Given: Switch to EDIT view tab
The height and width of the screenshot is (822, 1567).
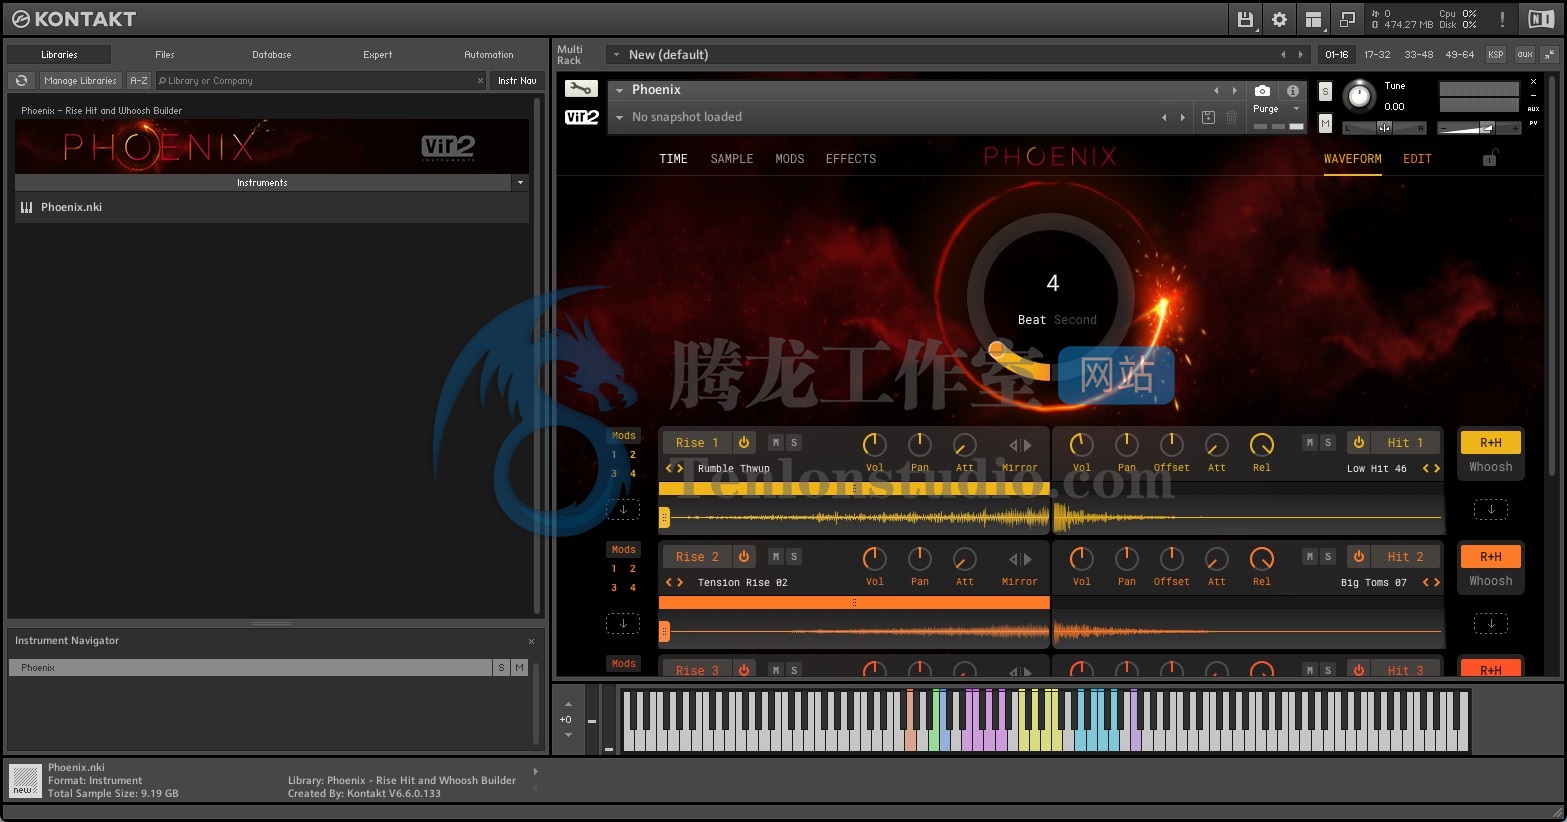Looking at the screenshot, I should [x=1417, y=159].
